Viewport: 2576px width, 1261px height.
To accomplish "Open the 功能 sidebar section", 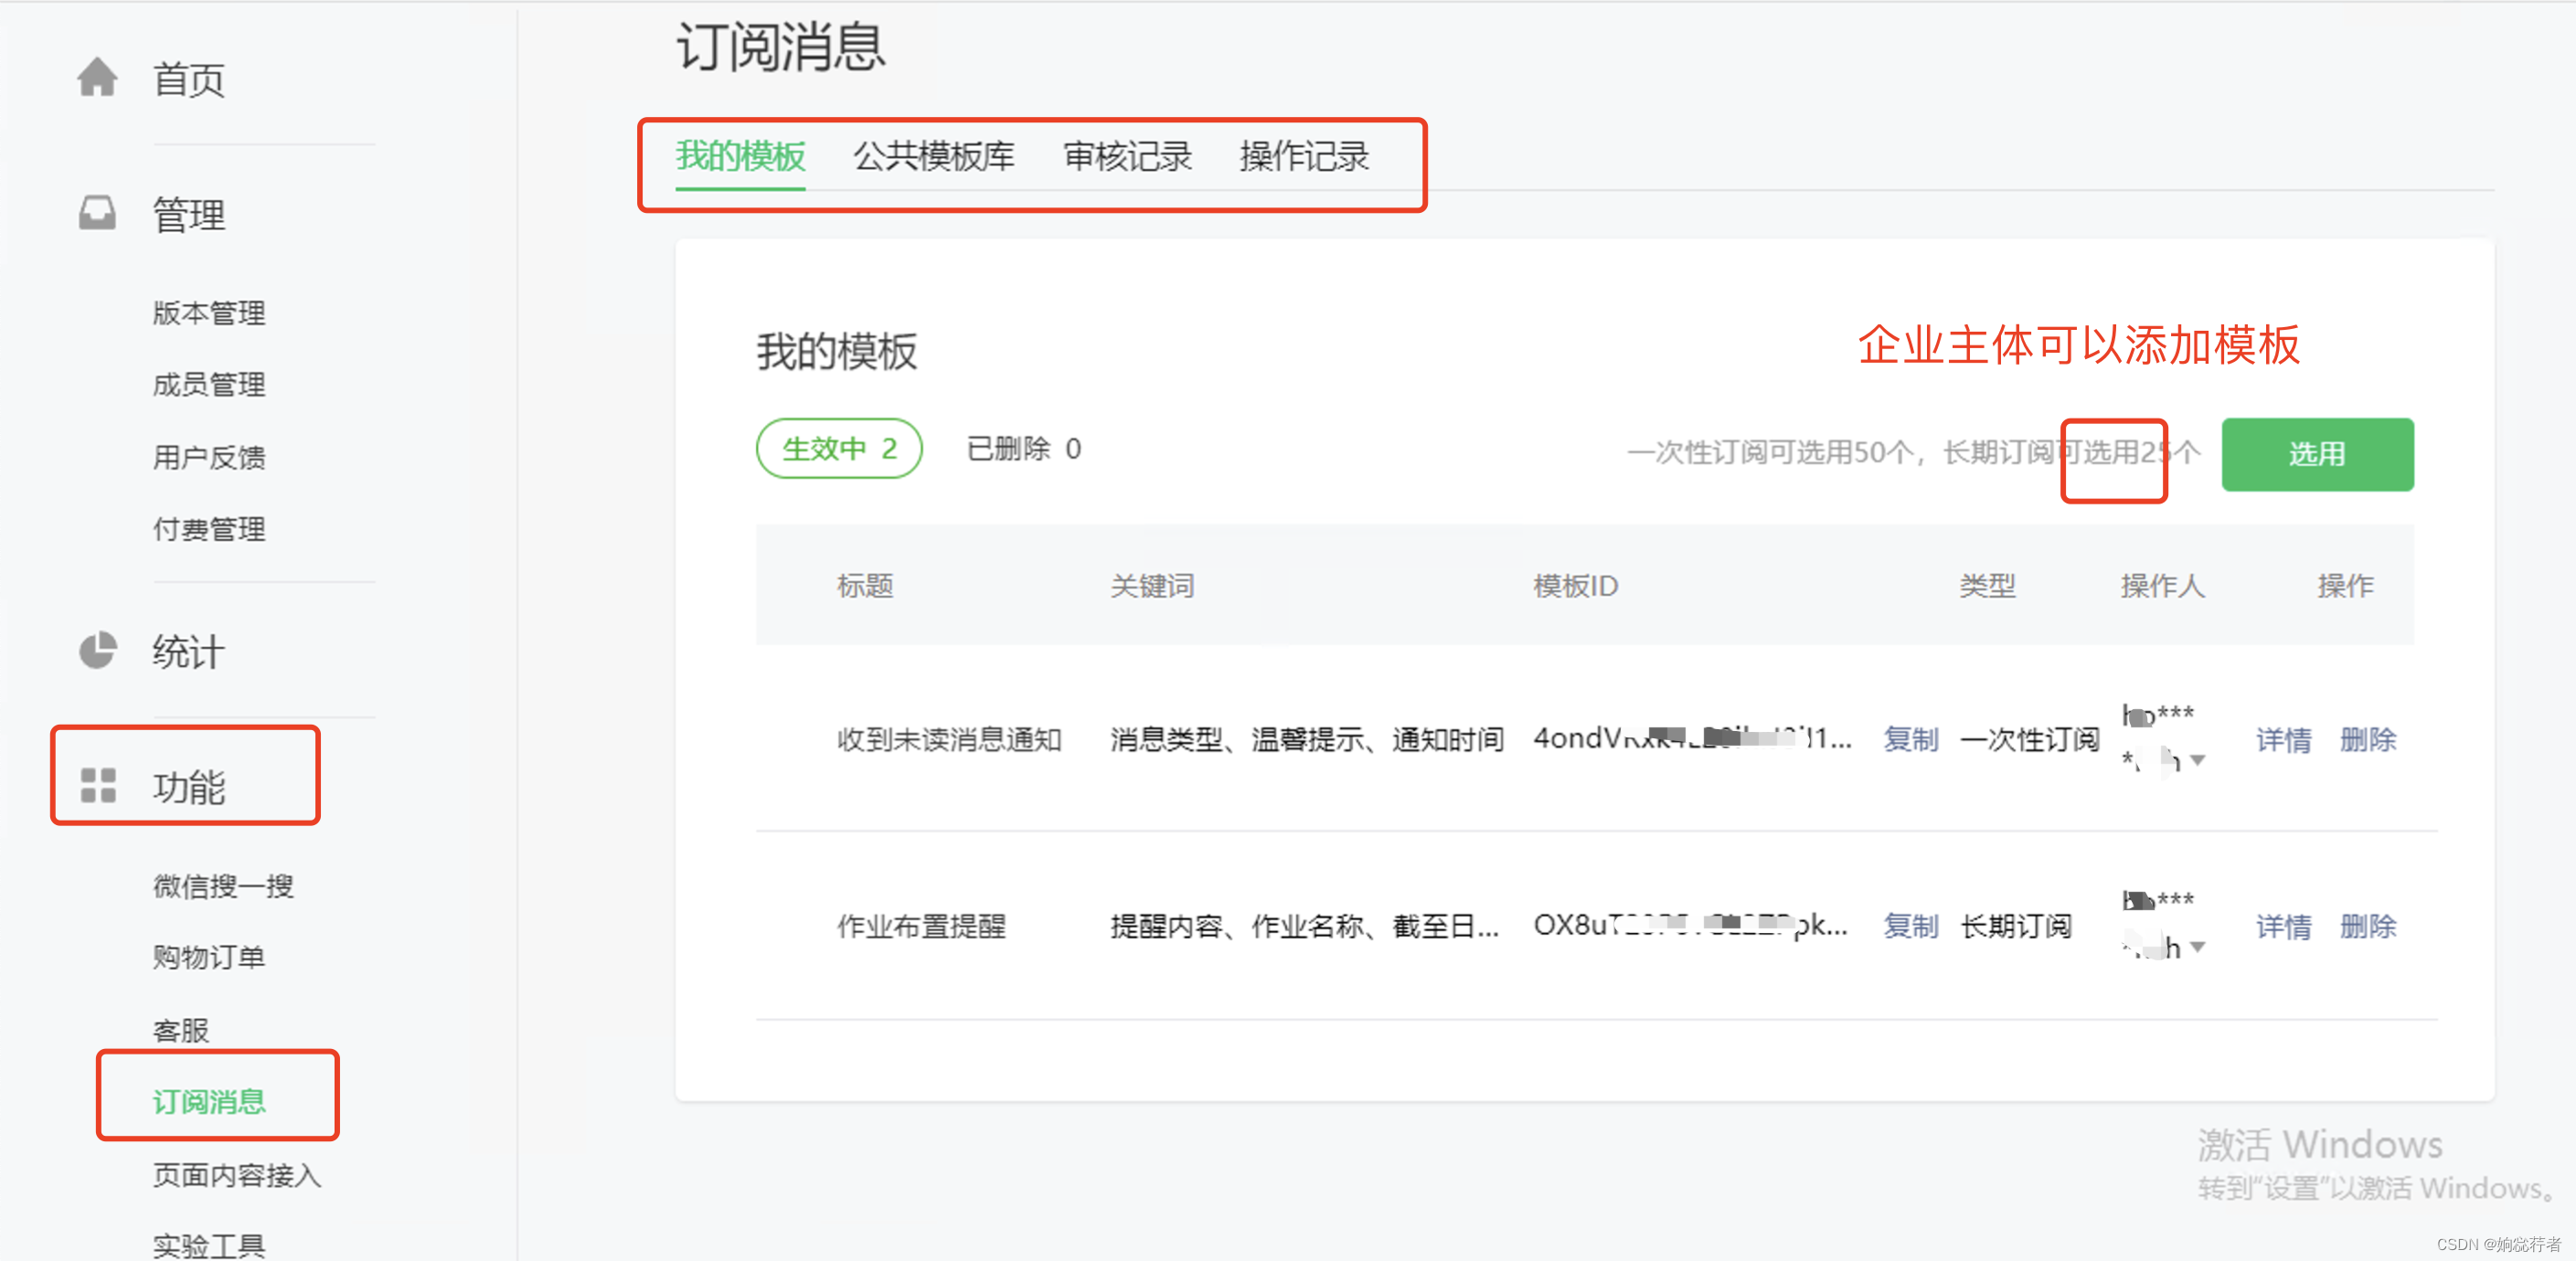I will pyautogui.click(x=188, y=787).
